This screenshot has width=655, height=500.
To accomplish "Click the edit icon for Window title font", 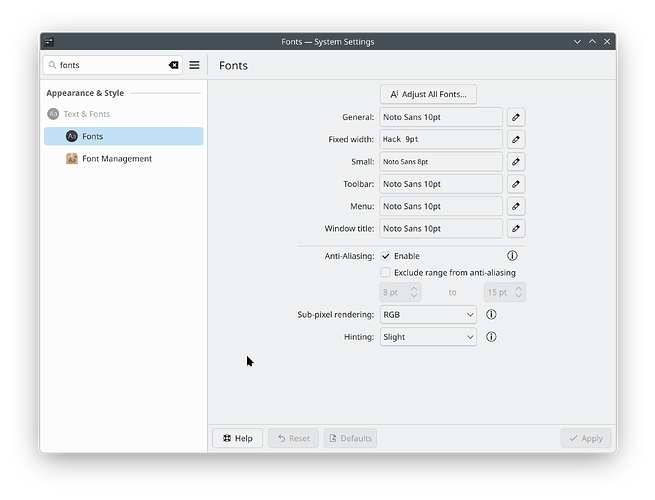I will [x=516, y=228].
